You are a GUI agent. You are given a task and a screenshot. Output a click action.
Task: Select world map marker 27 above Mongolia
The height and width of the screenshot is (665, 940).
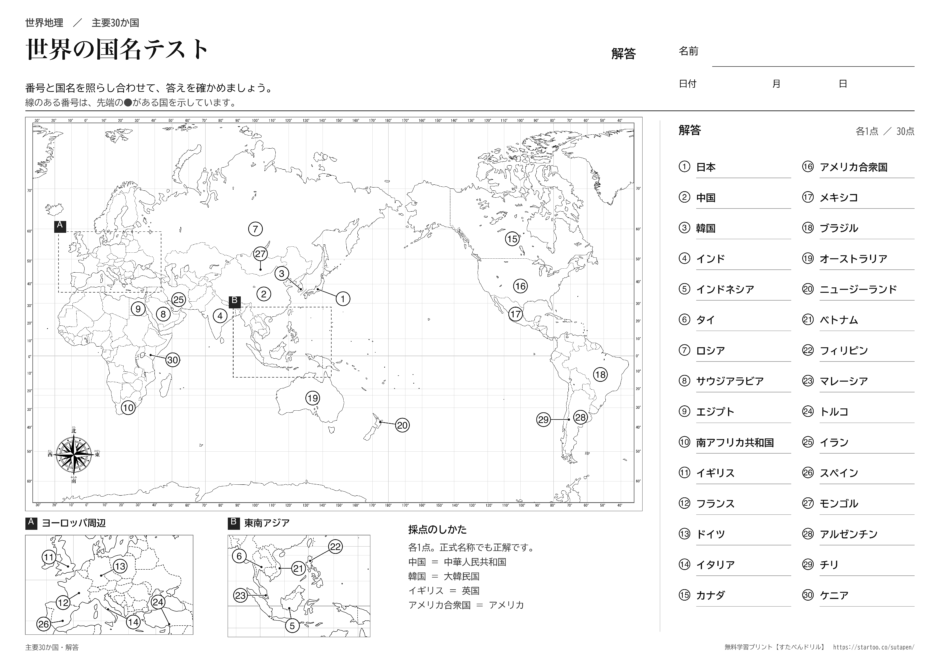[x=260, y=254]
